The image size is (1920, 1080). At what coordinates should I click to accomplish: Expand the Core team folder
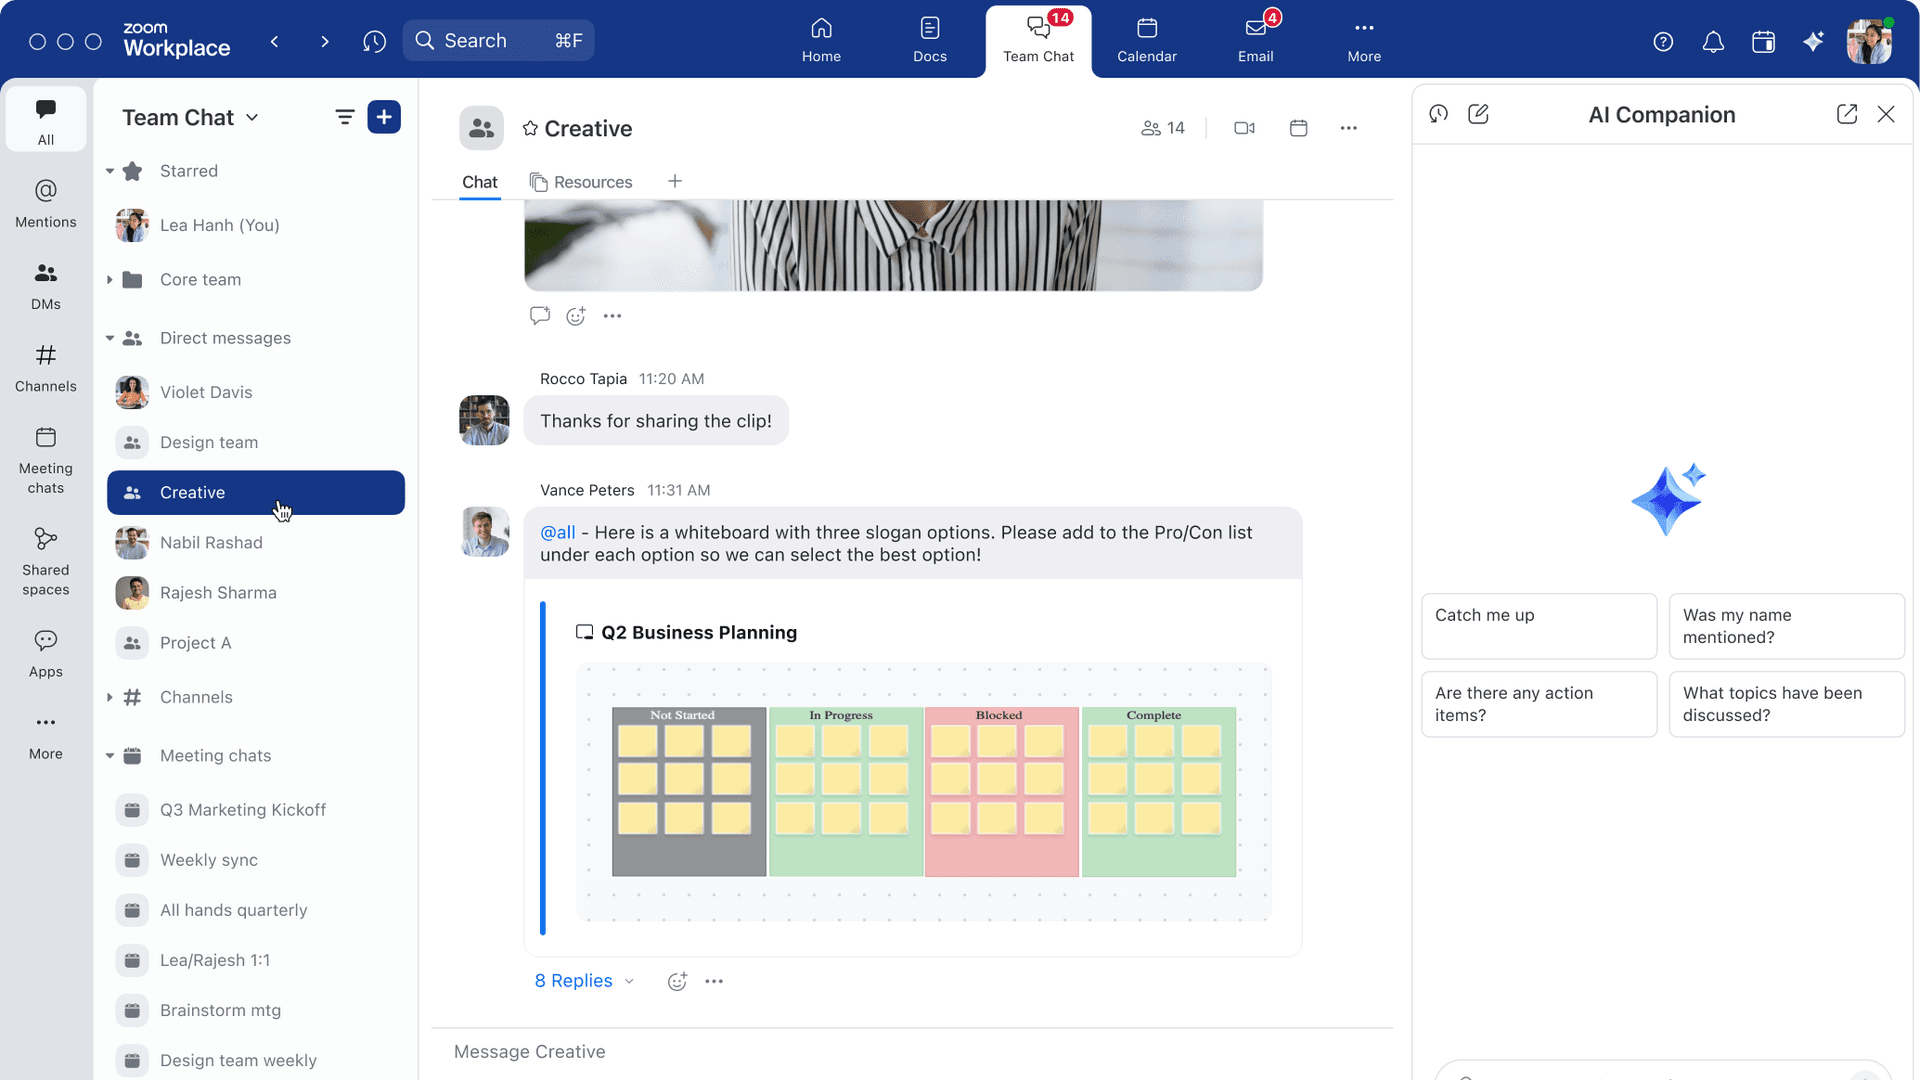pyautogui.click(x=110, y=279)
